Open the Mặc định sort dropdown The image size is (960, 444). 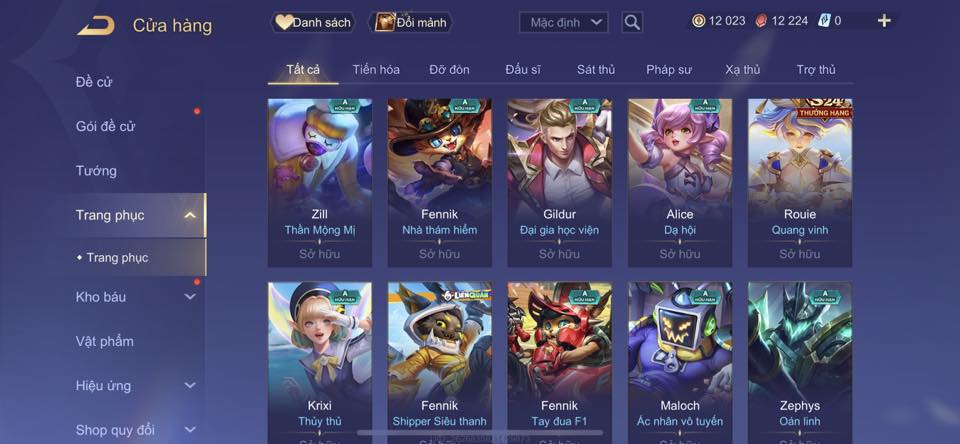tap(563, 23)
